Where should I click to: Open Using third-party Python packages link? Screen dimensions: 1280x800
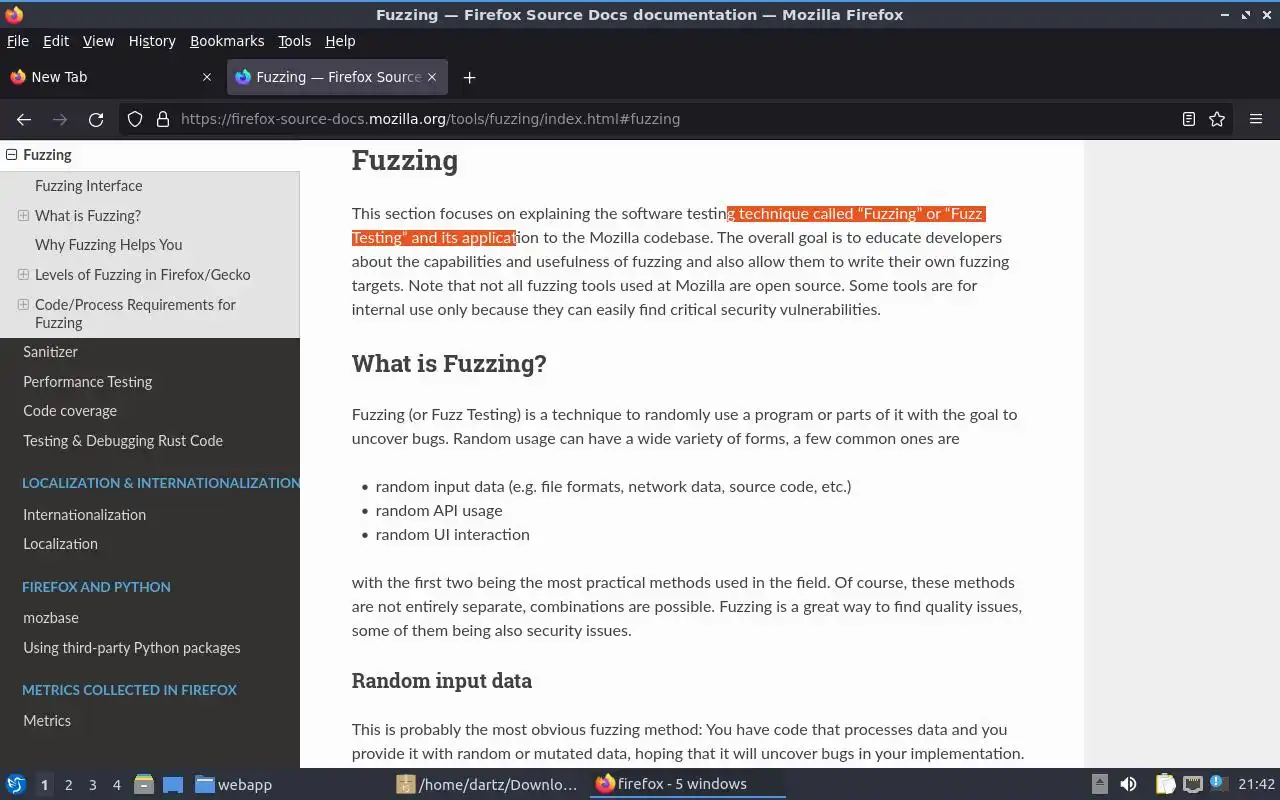(132, 648)
